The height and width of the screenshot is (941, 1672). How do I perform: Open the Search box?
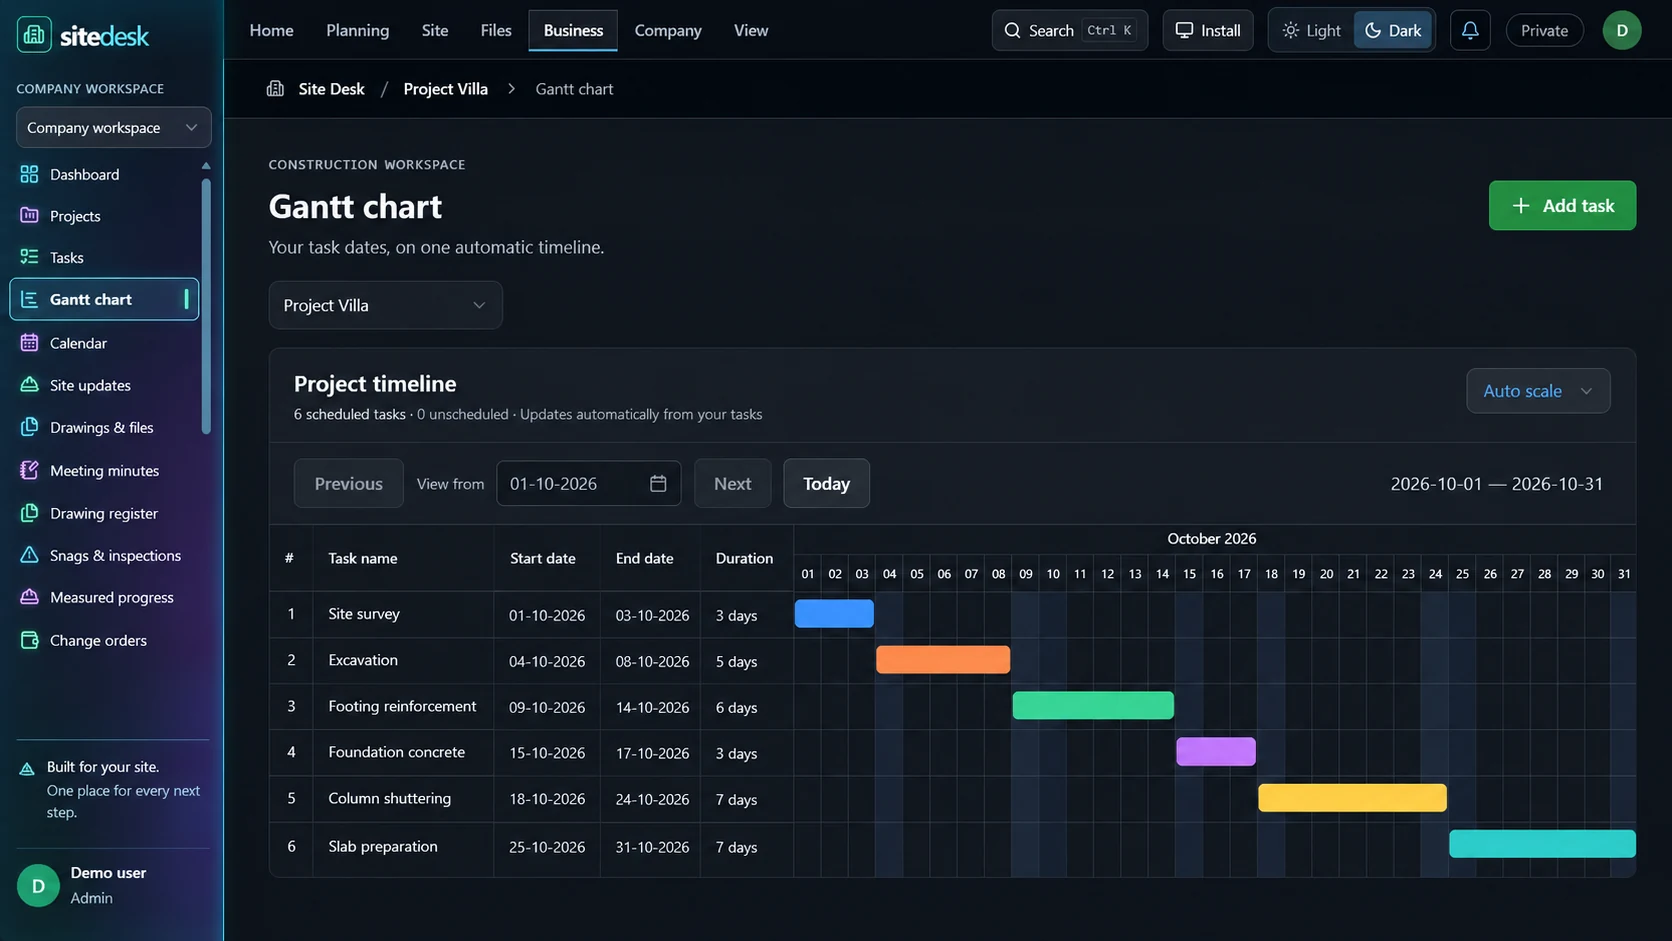[x=1069, y=30]
